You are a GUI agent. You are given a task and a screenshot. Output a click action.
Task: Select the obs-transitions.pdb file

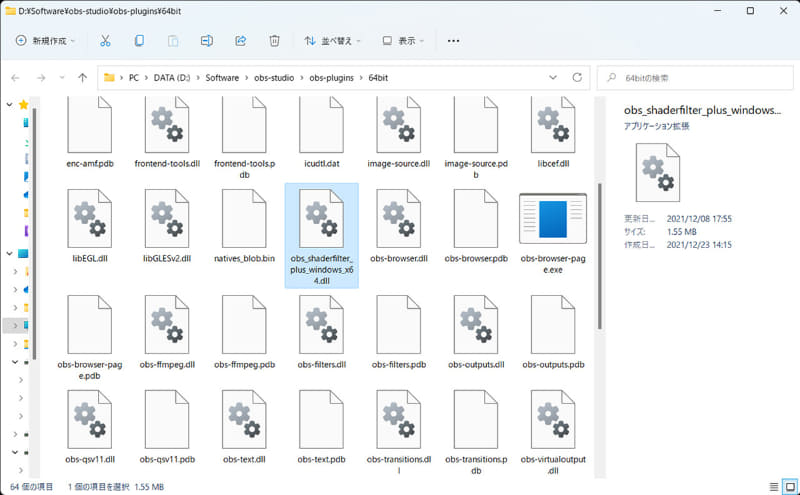[476, 432]
